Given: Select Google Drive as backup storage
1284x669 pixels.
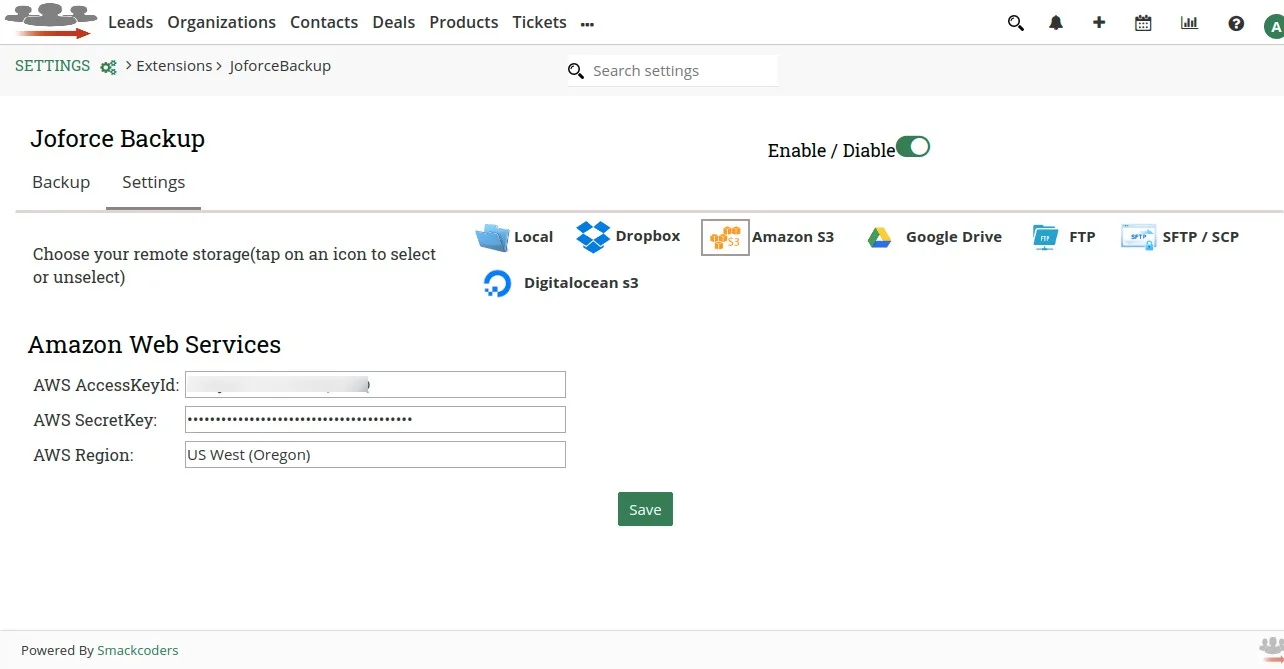Looking at the screenshot, I should coord(879,236).
